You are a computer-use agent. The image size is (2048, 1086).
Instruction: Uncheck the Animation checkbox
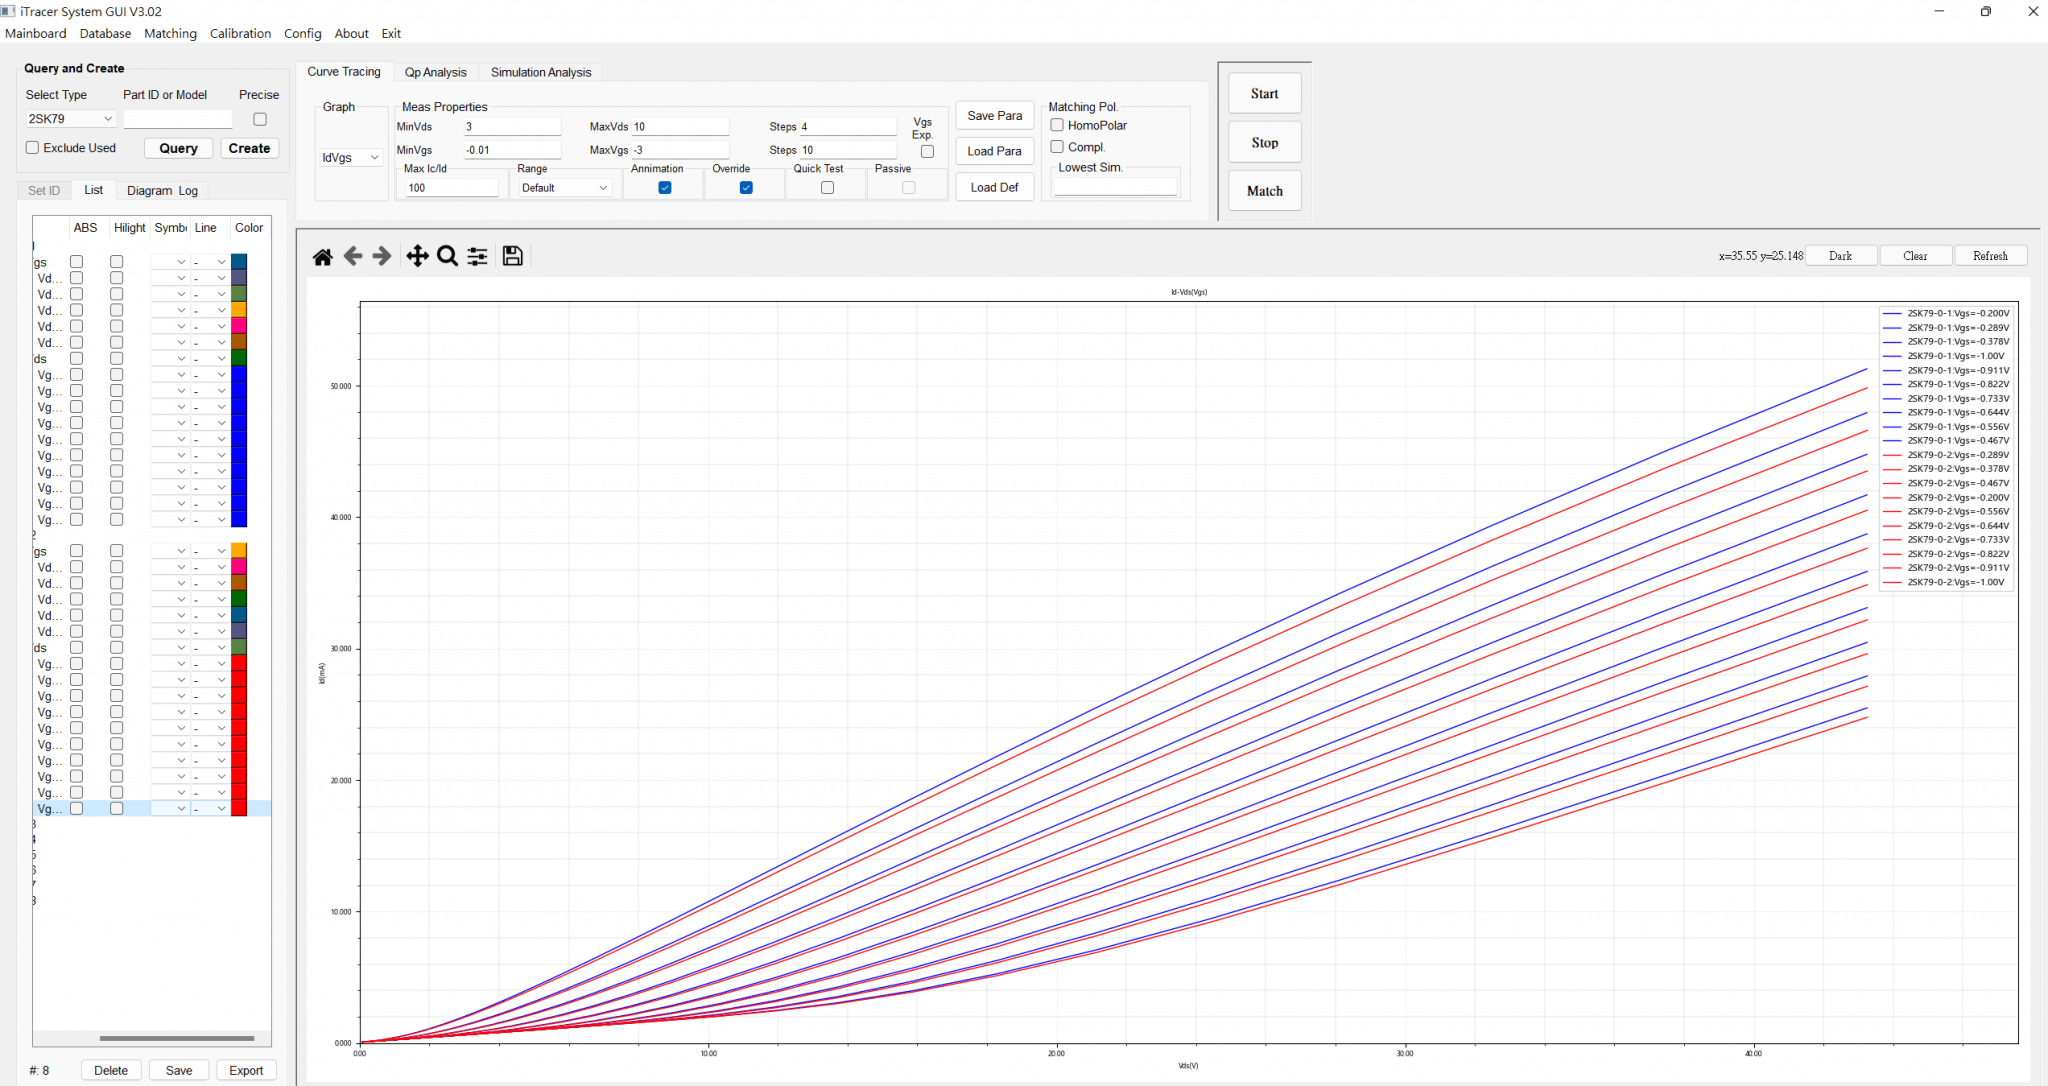click(665, 188)
